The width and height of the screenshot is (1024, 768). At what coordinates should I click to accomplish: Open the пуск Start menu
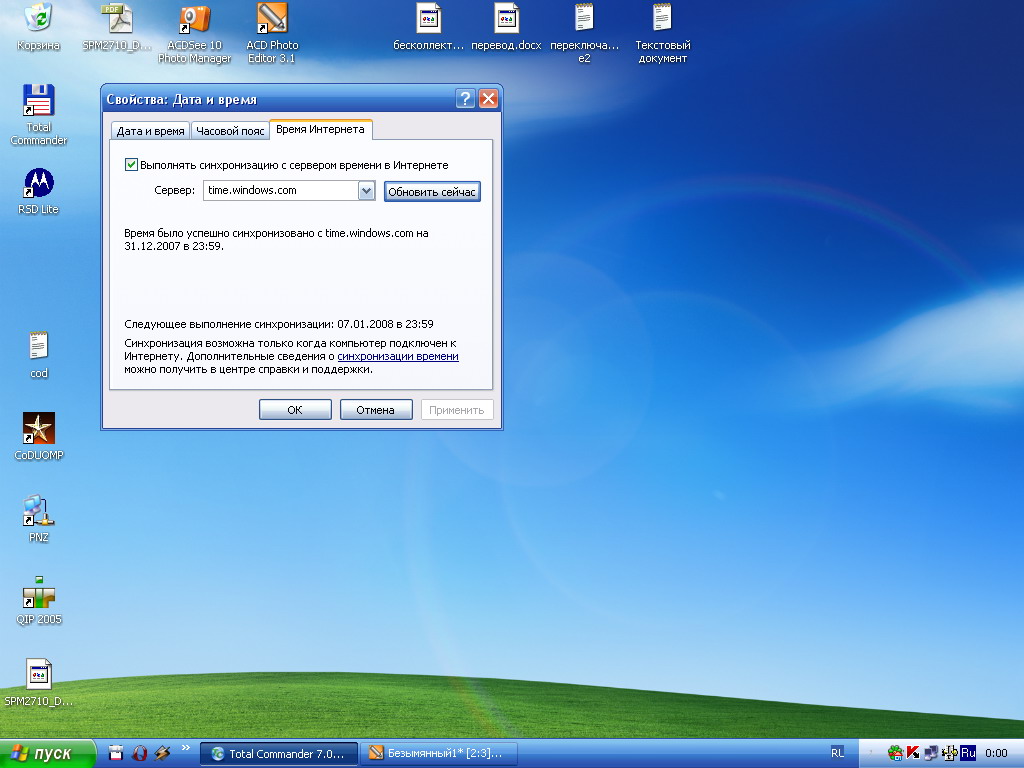click(47, 753)
